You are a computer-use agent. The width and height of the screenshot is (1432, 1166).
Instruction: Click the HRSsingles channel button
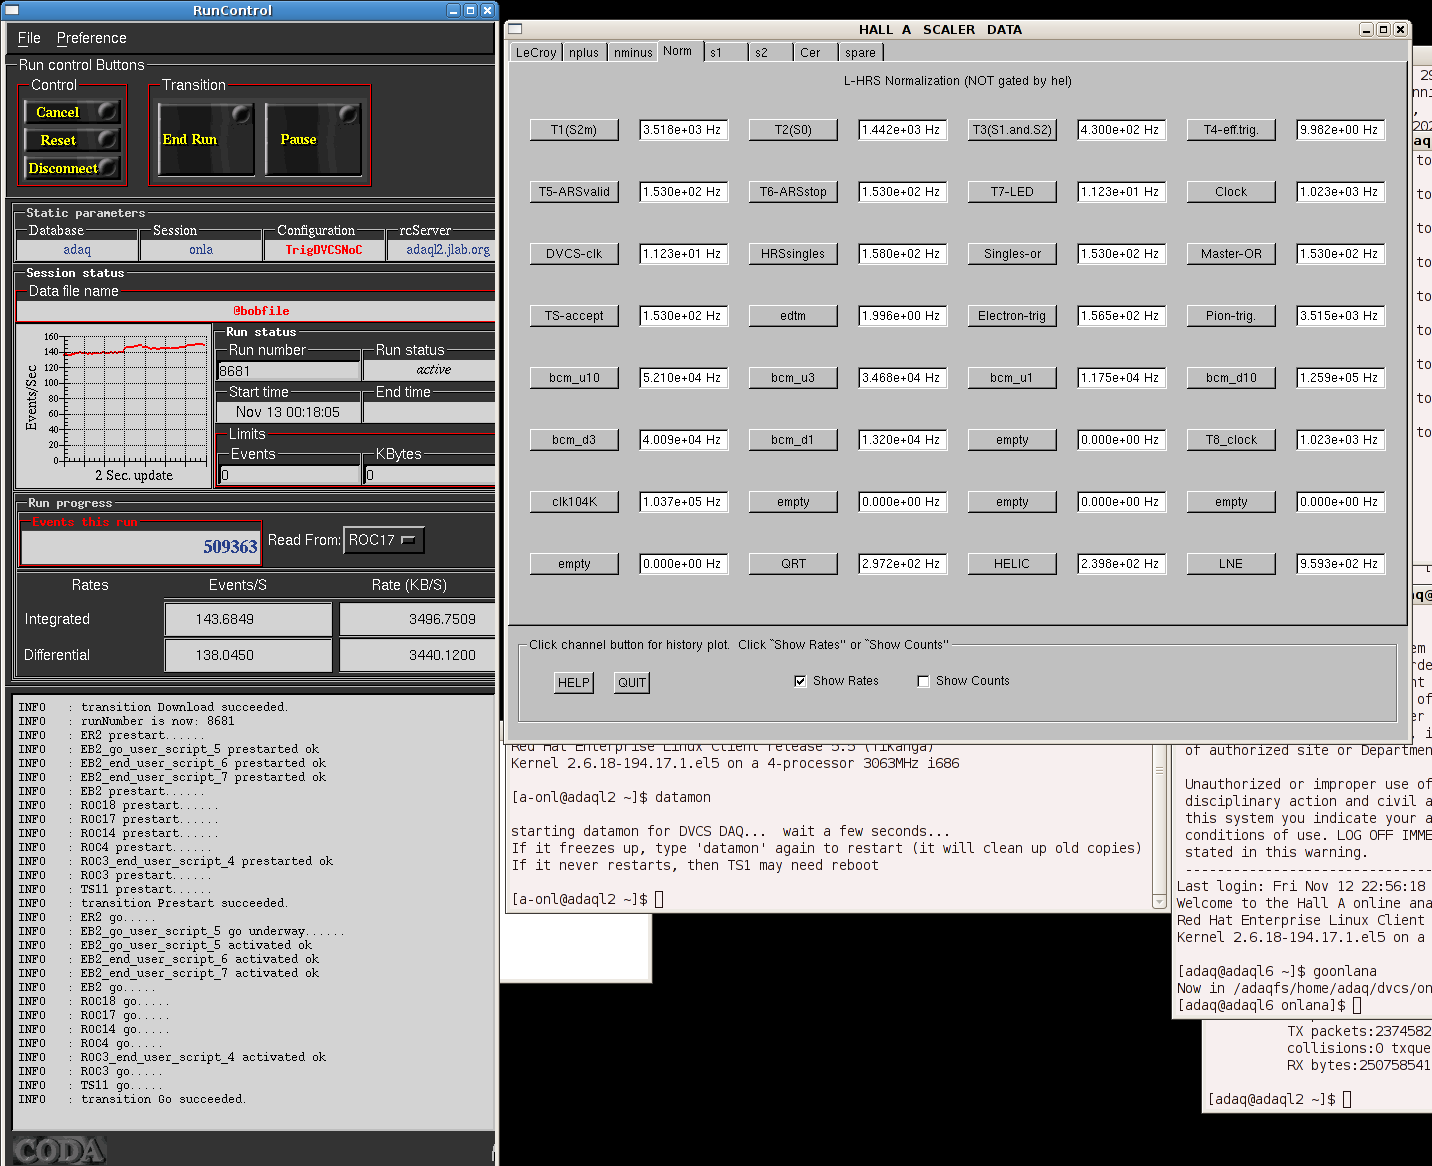[793, 254]
